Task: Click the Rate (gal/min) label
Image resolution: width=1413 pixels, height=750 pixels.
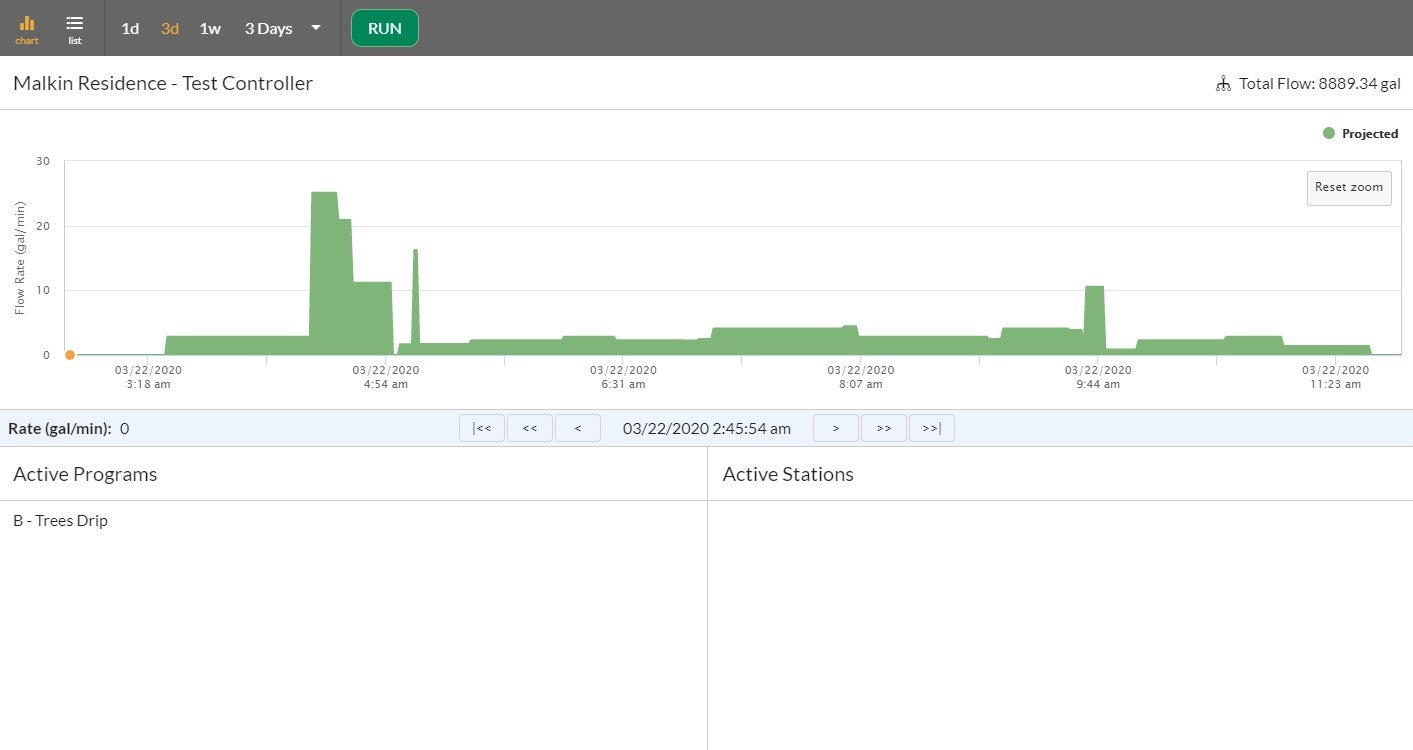Action: click(59, 429)
